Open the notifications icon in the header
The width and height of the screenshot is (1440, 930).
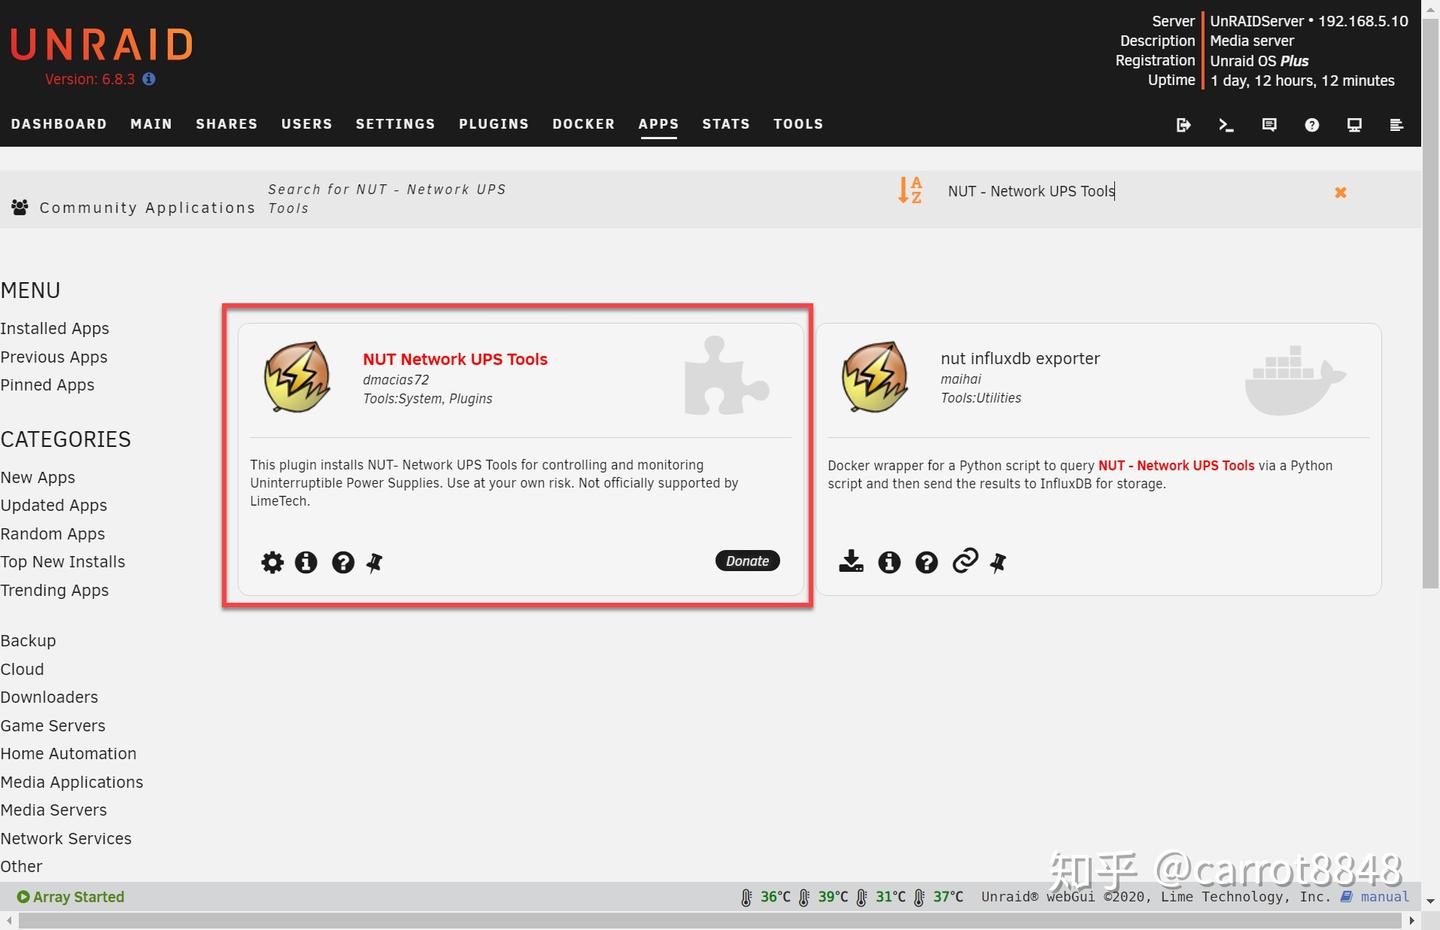tap(1269, 125)
